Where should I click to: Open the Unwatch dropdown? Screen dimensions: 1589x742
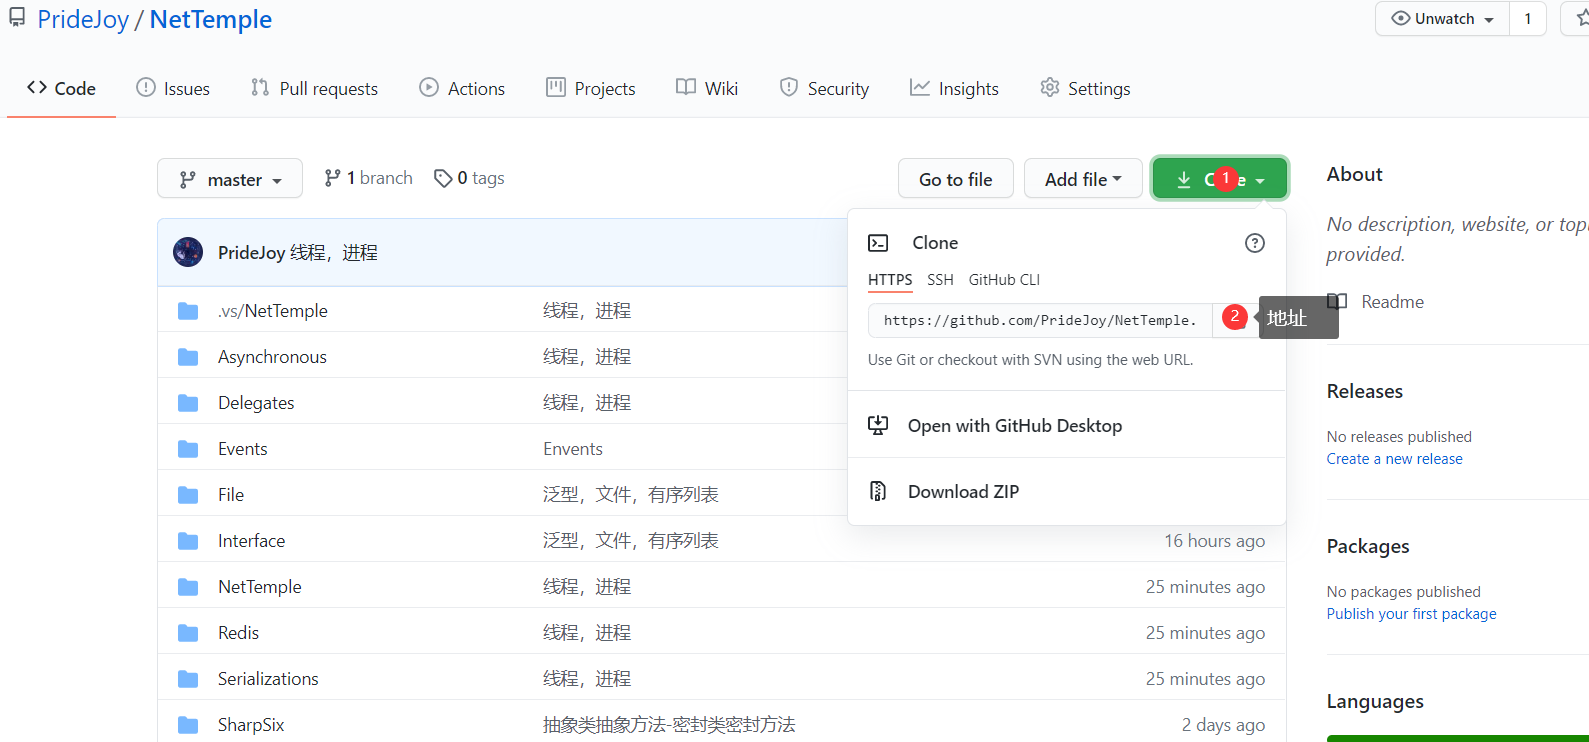(1442, 19)
